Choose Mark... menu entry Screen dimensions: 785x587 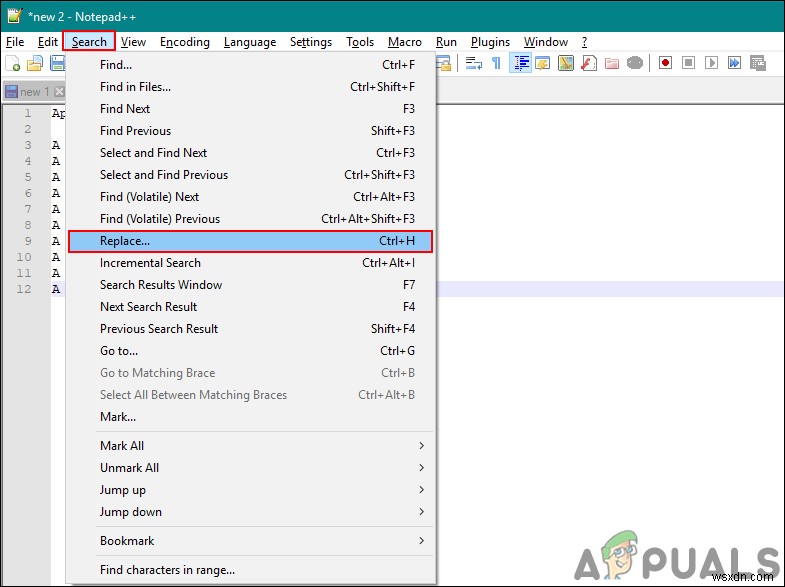coord(250,417)
